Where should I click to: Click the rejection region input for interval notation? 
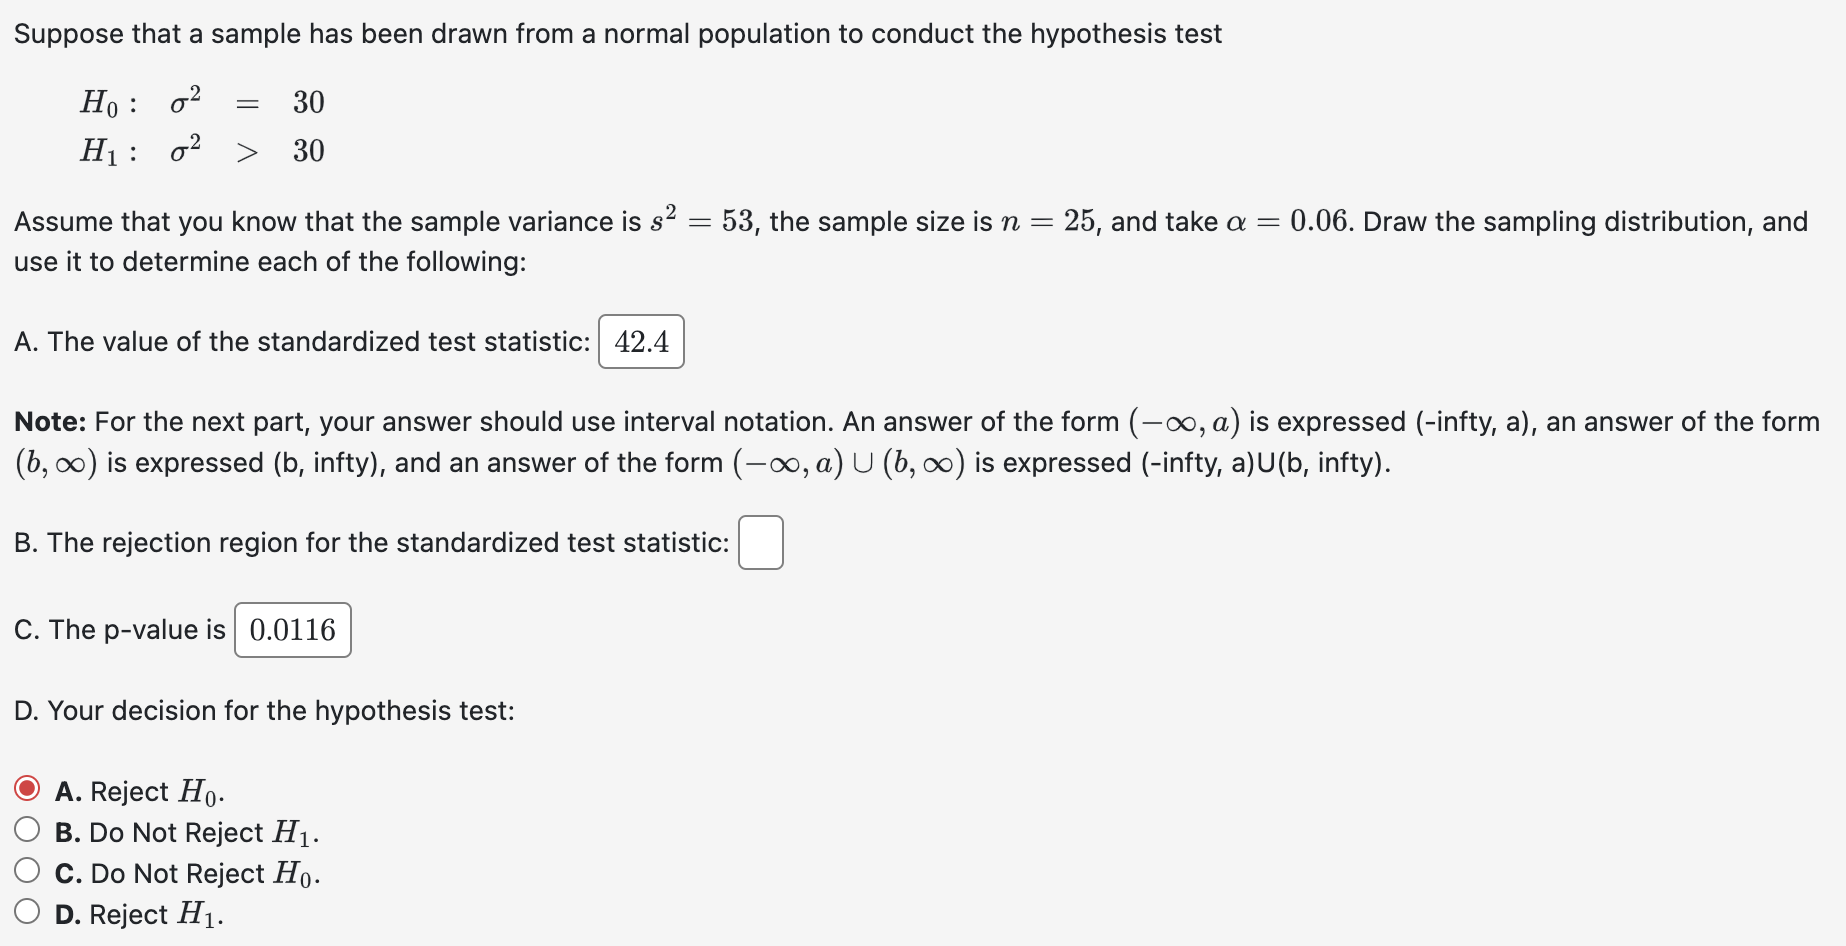click(760, 542)
